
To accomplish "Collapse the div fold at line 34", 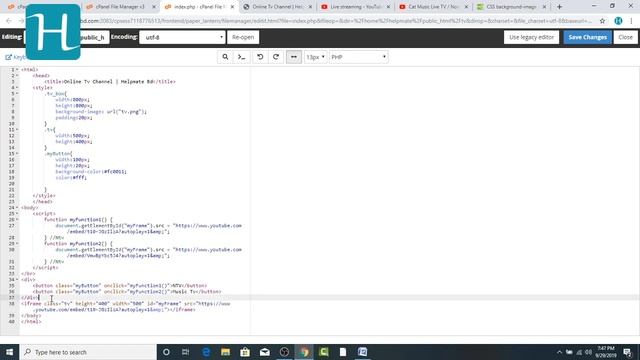I will coord(17,280).
